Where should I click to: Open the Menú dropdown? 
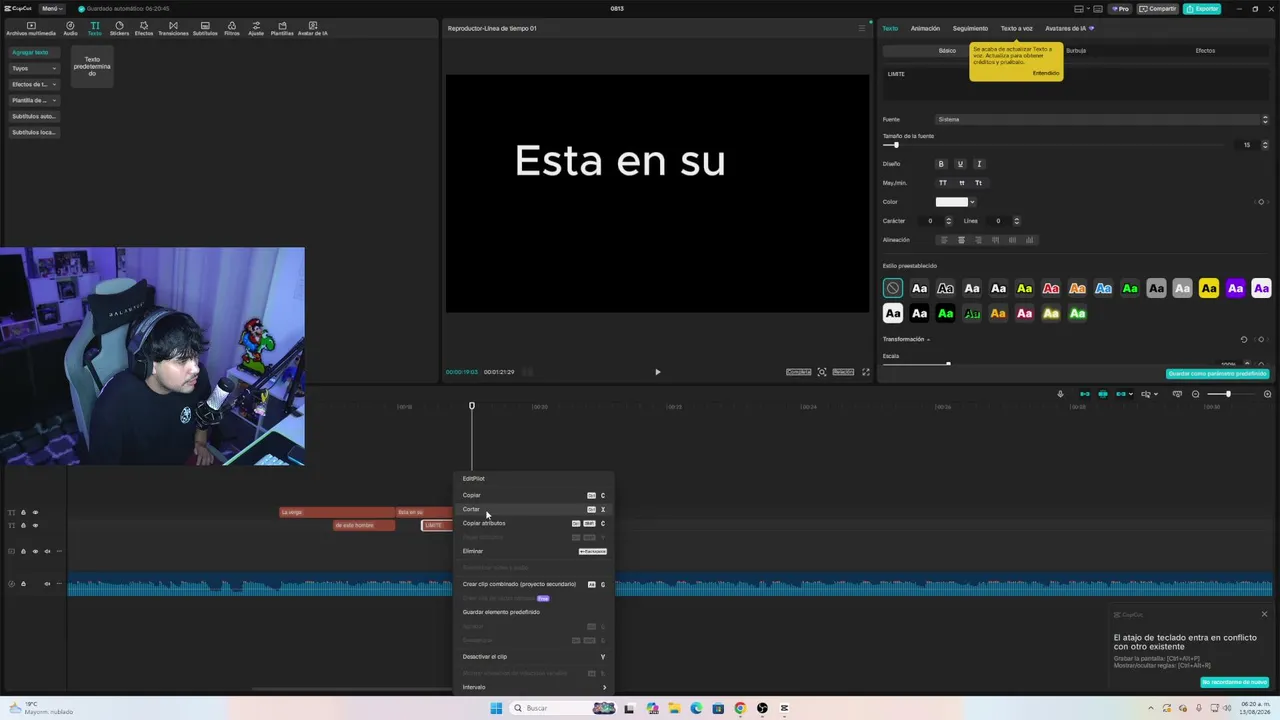point(50,9)
